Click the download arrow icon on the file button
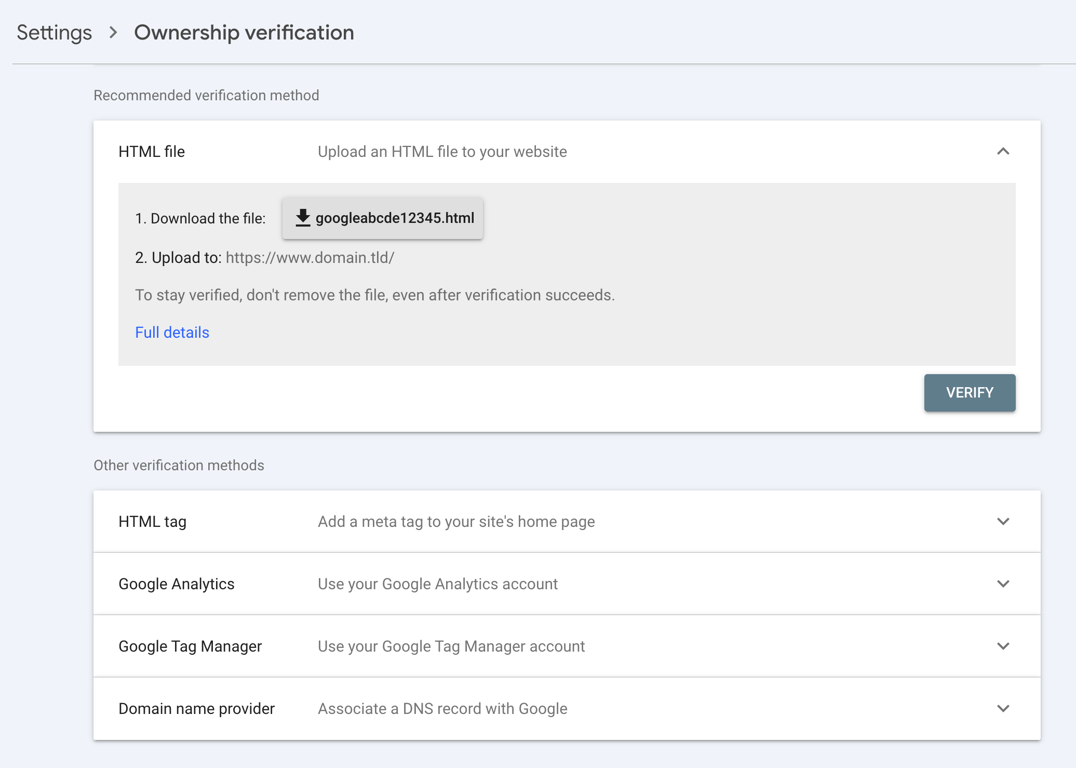Image resolution: width=1076 pixels, height=768 pixels. click(302, 217)
